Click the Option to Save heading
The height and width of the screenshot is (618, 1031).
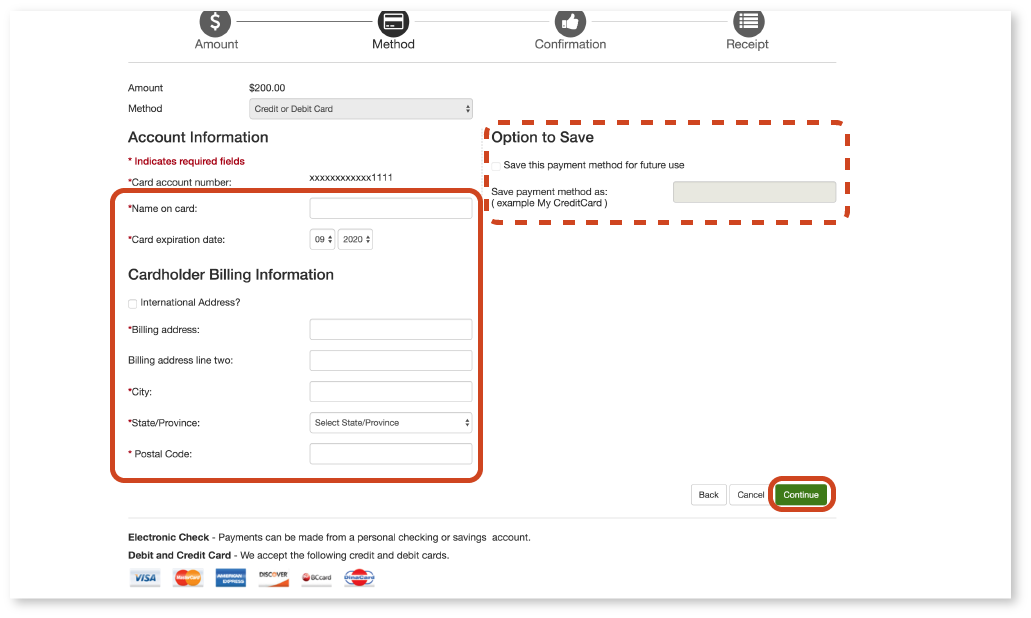click(x=542, y=137)
